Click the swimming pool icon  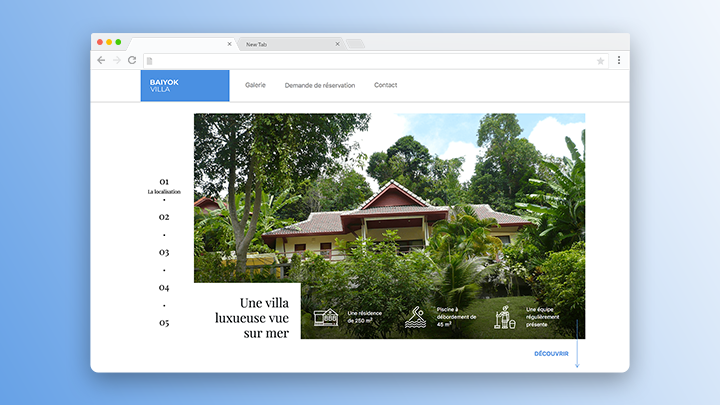[416, 317]
